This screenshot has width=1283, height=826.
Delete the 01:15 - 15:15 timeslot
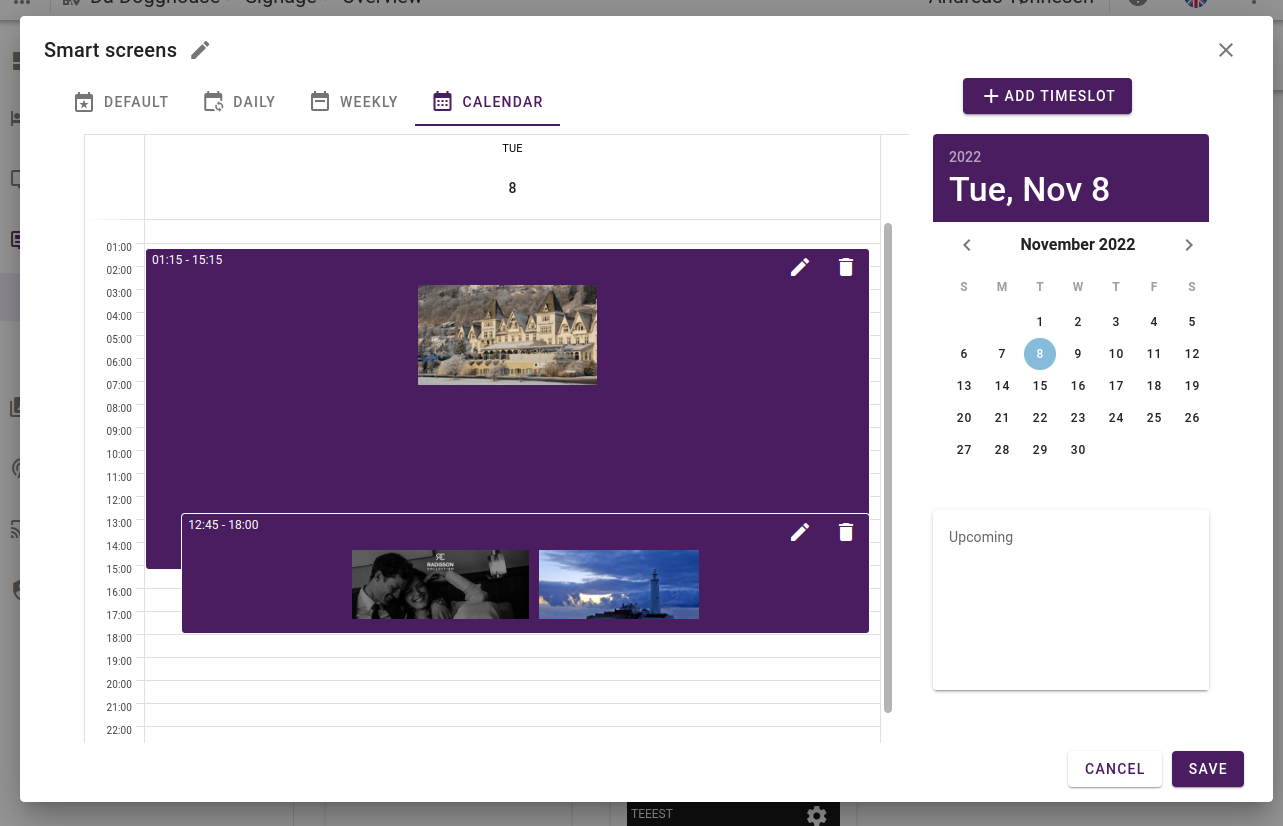tap(845, 267)
